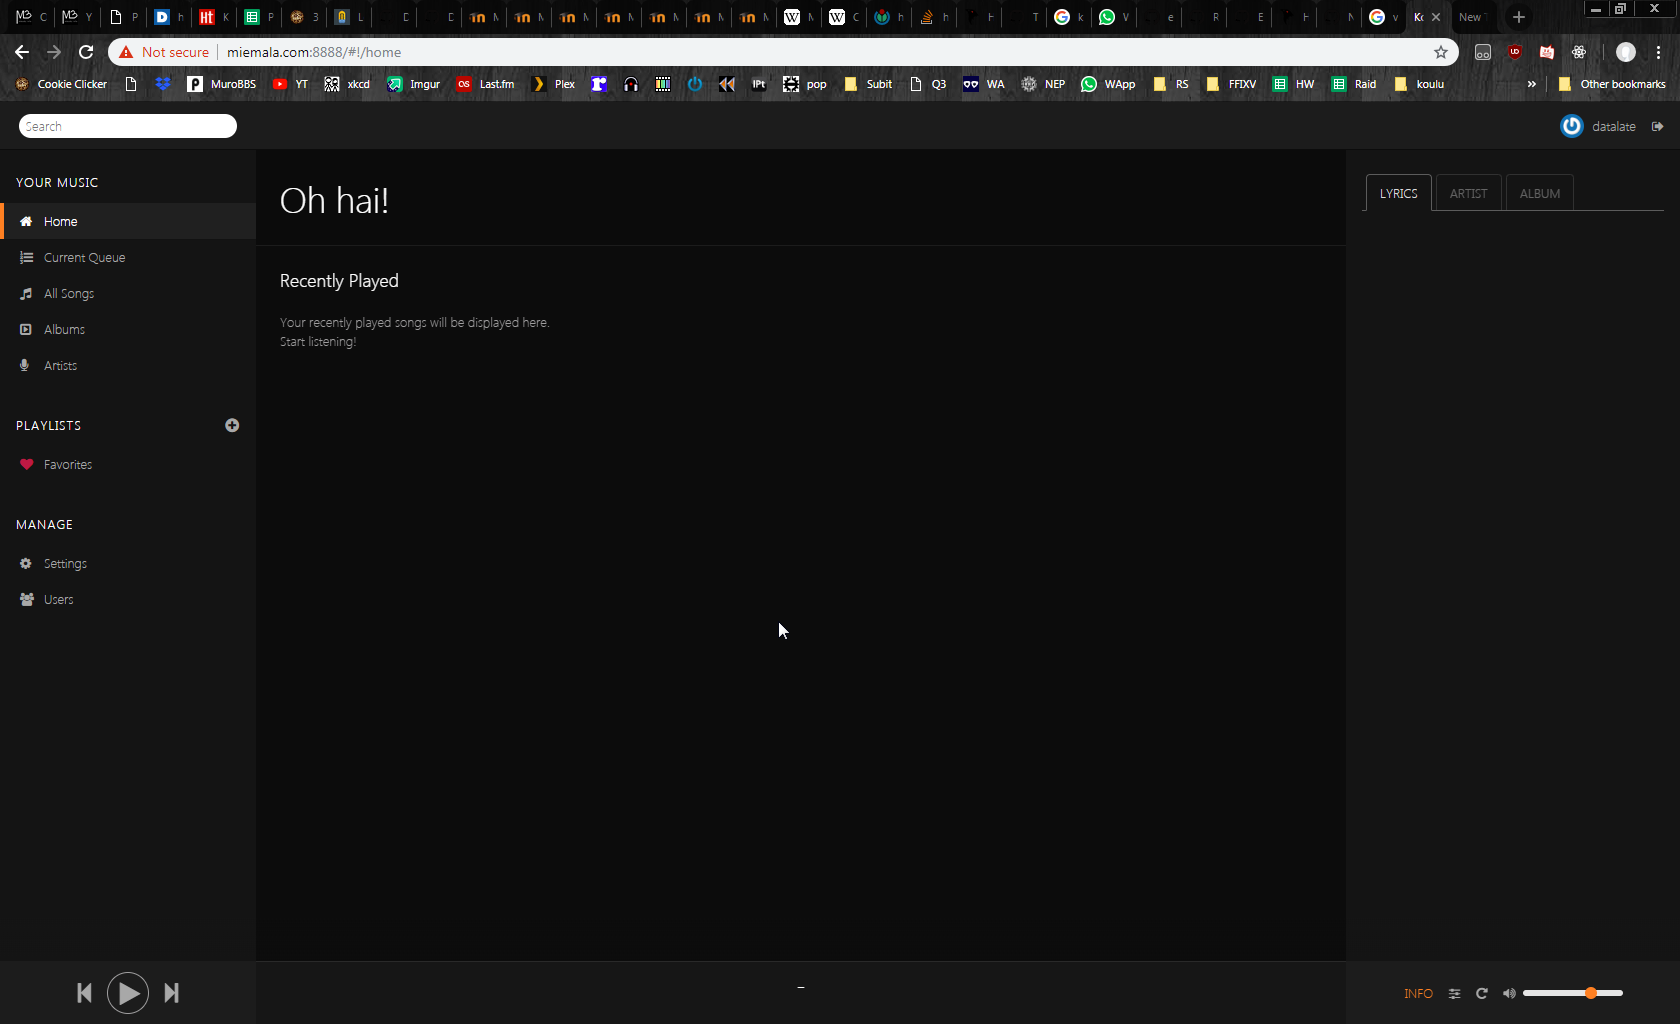This screenshot has width=1680, height=1024.
Task: Go to All Songs
Action: tap(69, 294)
